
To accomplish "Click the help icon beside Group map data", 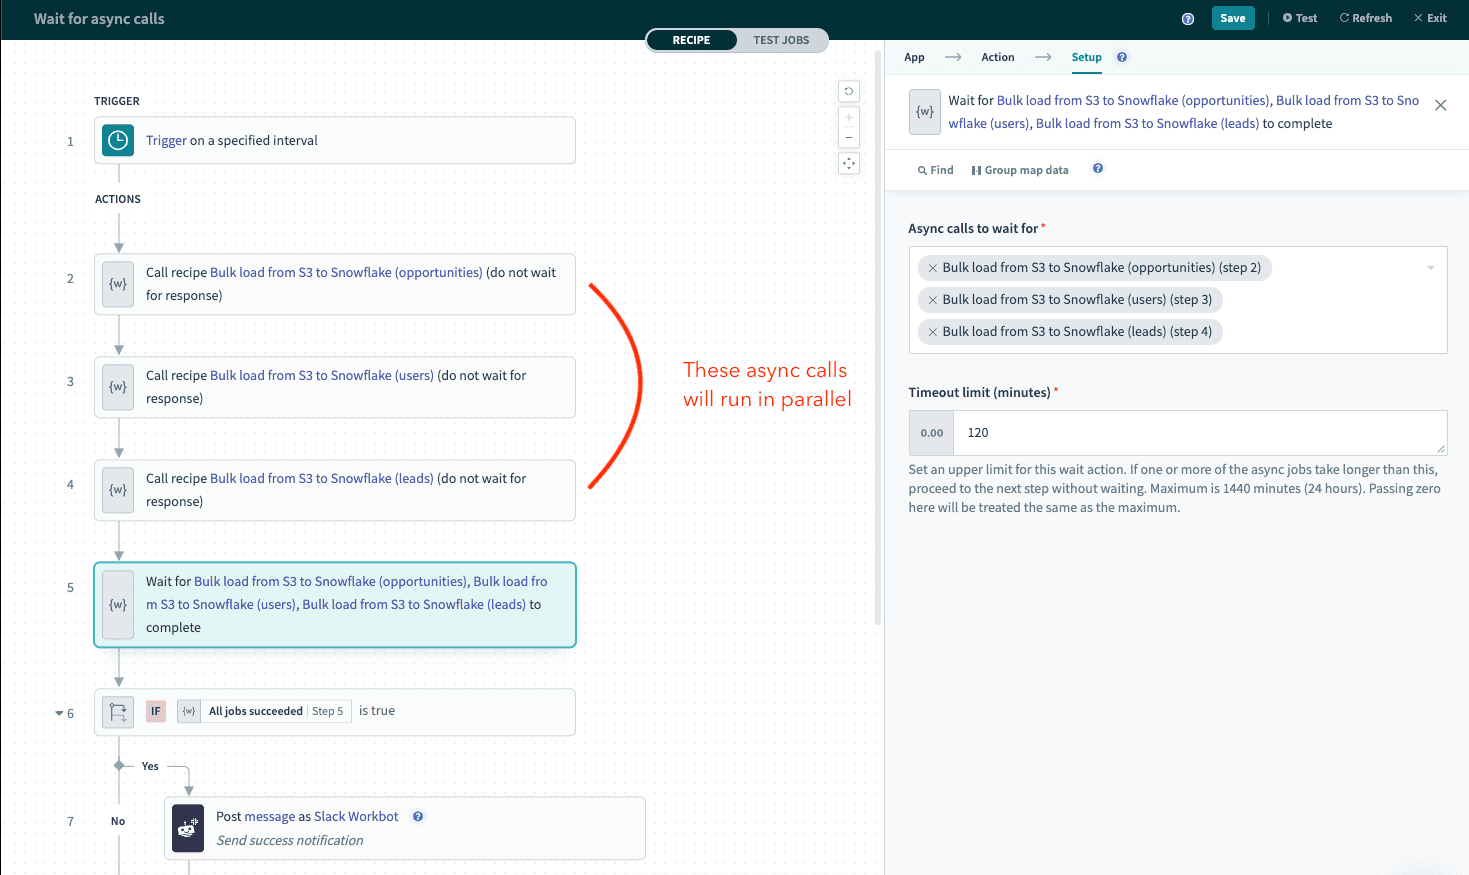I will click(1098, 169).
